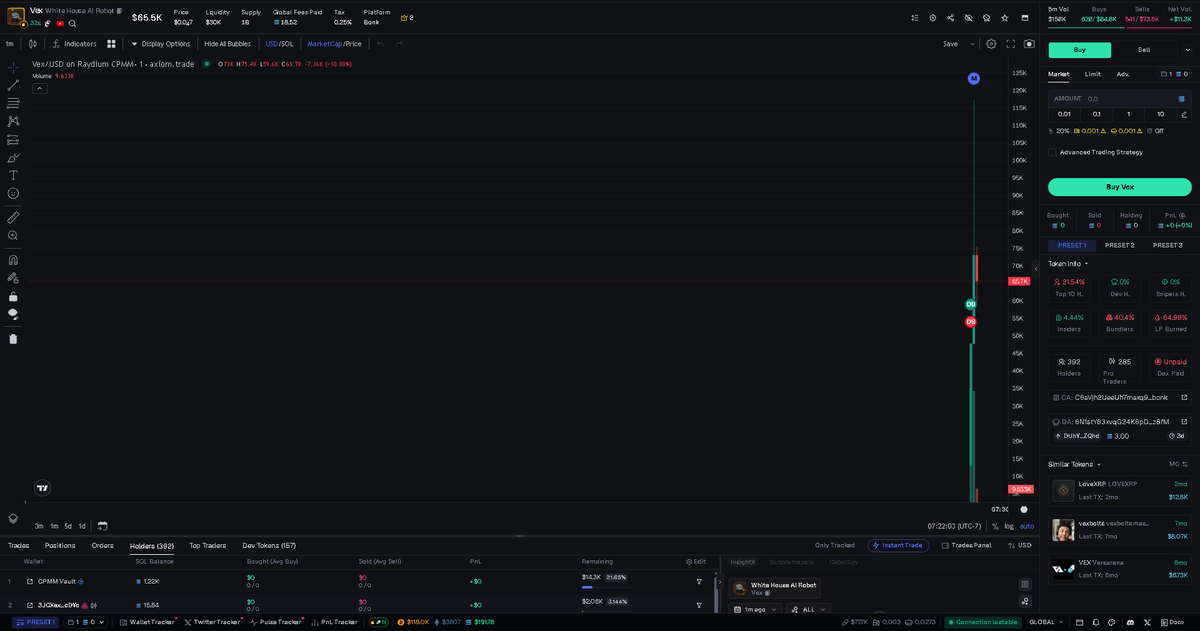Open candlestick chart style selector

pos(33,44)
